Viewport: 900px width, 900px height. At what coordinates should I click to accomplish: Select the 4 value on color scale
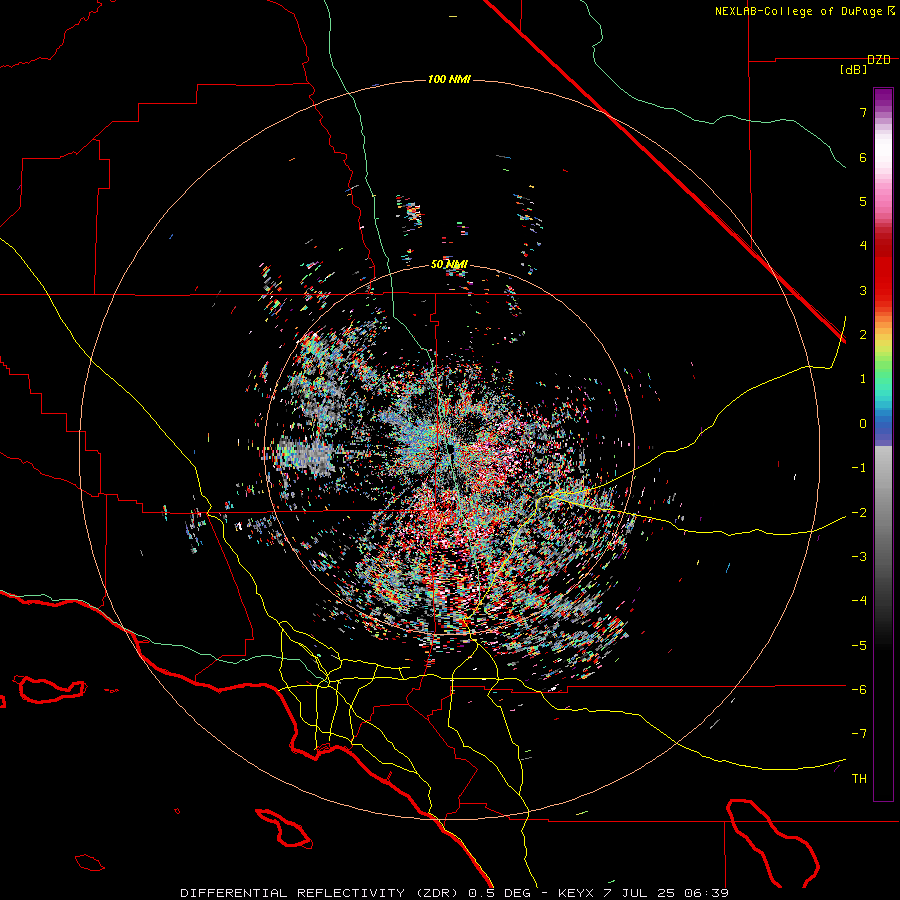[x=863, y=246]
